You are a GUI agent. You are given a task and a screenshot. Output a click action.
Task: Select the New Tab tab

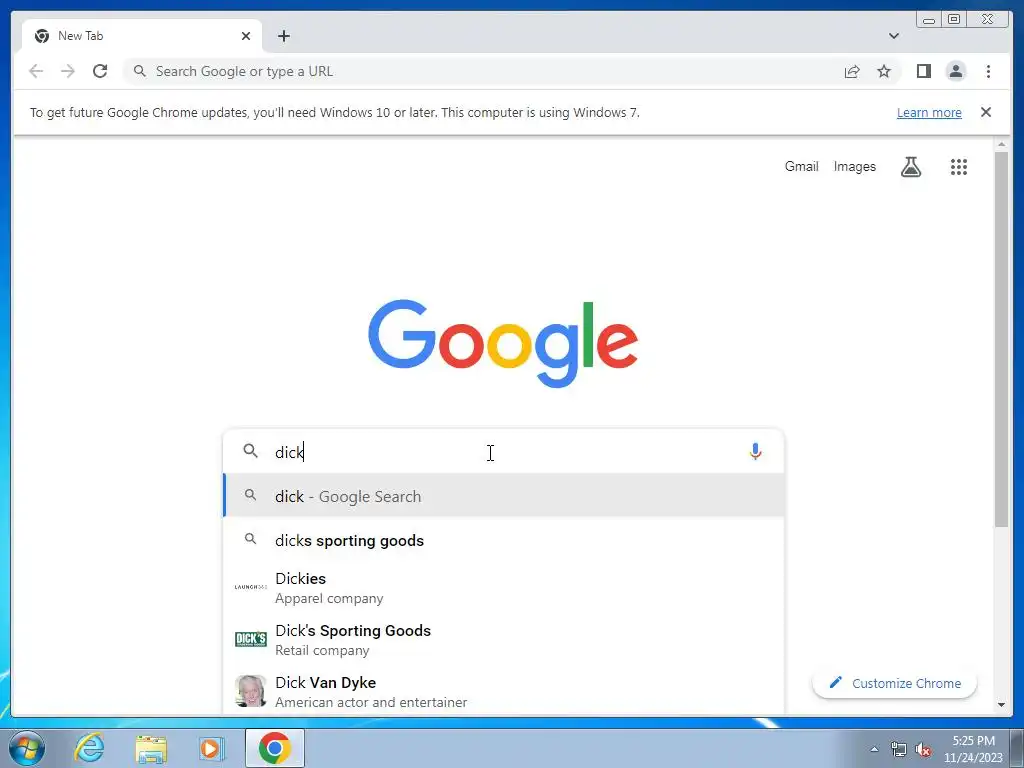(142, 36)
